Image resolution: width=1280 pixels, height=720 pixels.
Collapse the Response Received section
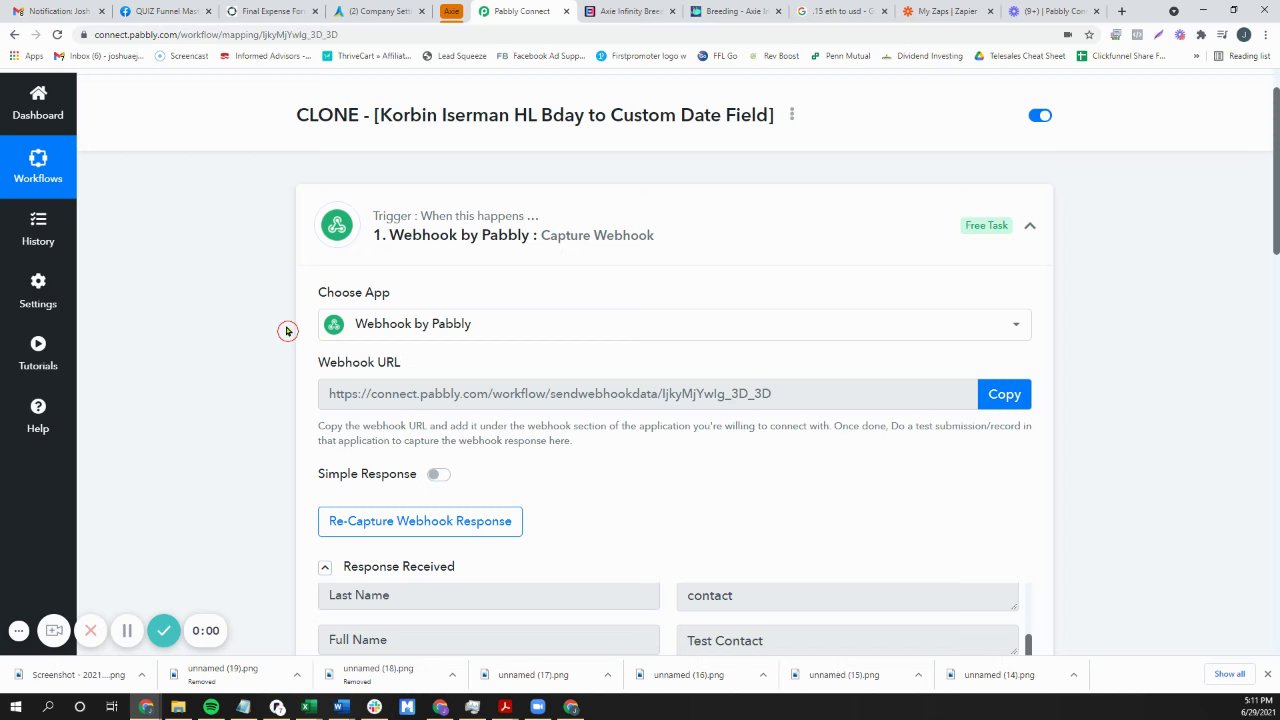tap(325, 567)
